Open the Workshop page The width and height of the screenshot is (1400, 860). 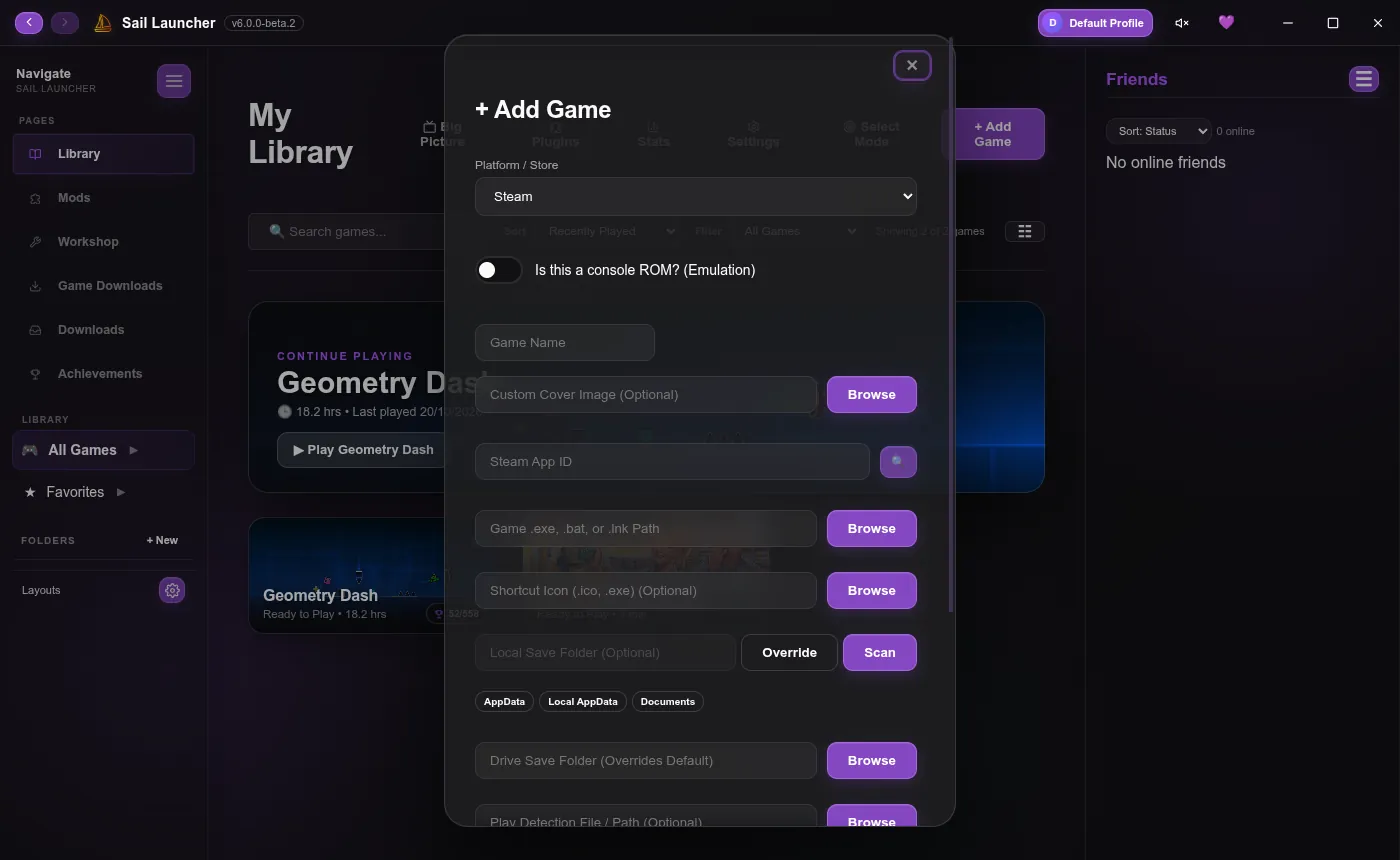point(104,242)
